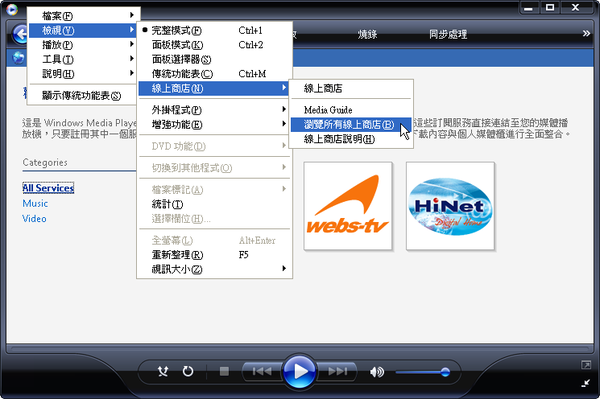
Task: Select 重新整理(R) menu entry
Action: point(214,255)
